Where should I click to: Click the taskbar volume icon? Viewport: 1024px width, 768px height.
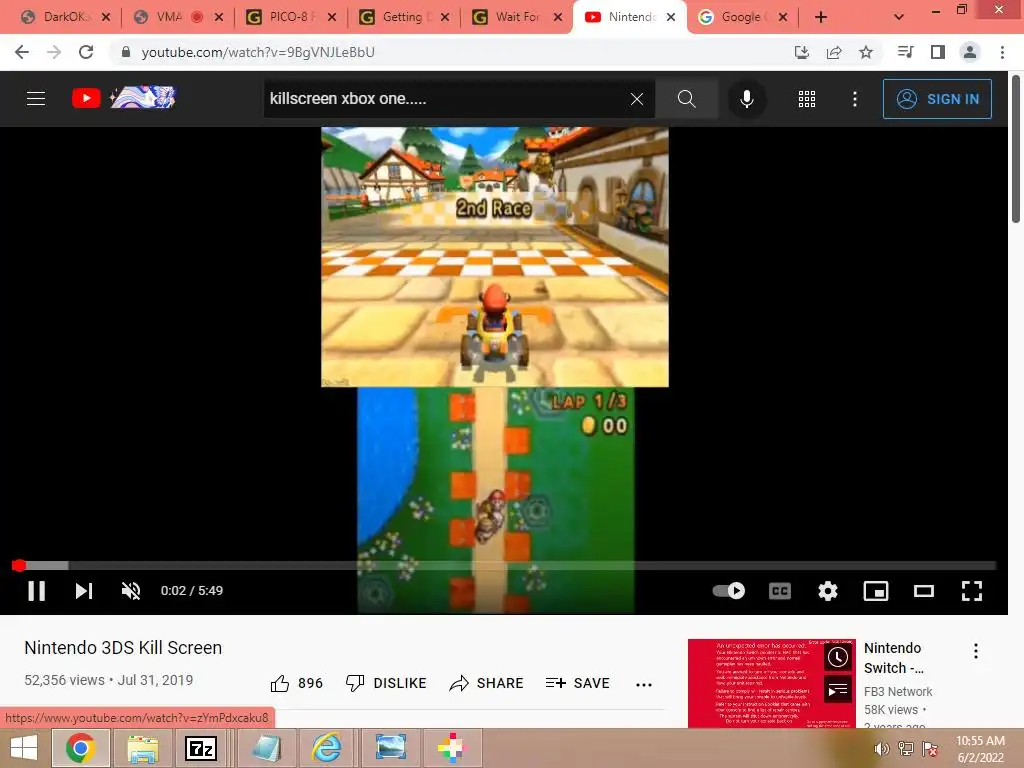click(x=881, y=749)
